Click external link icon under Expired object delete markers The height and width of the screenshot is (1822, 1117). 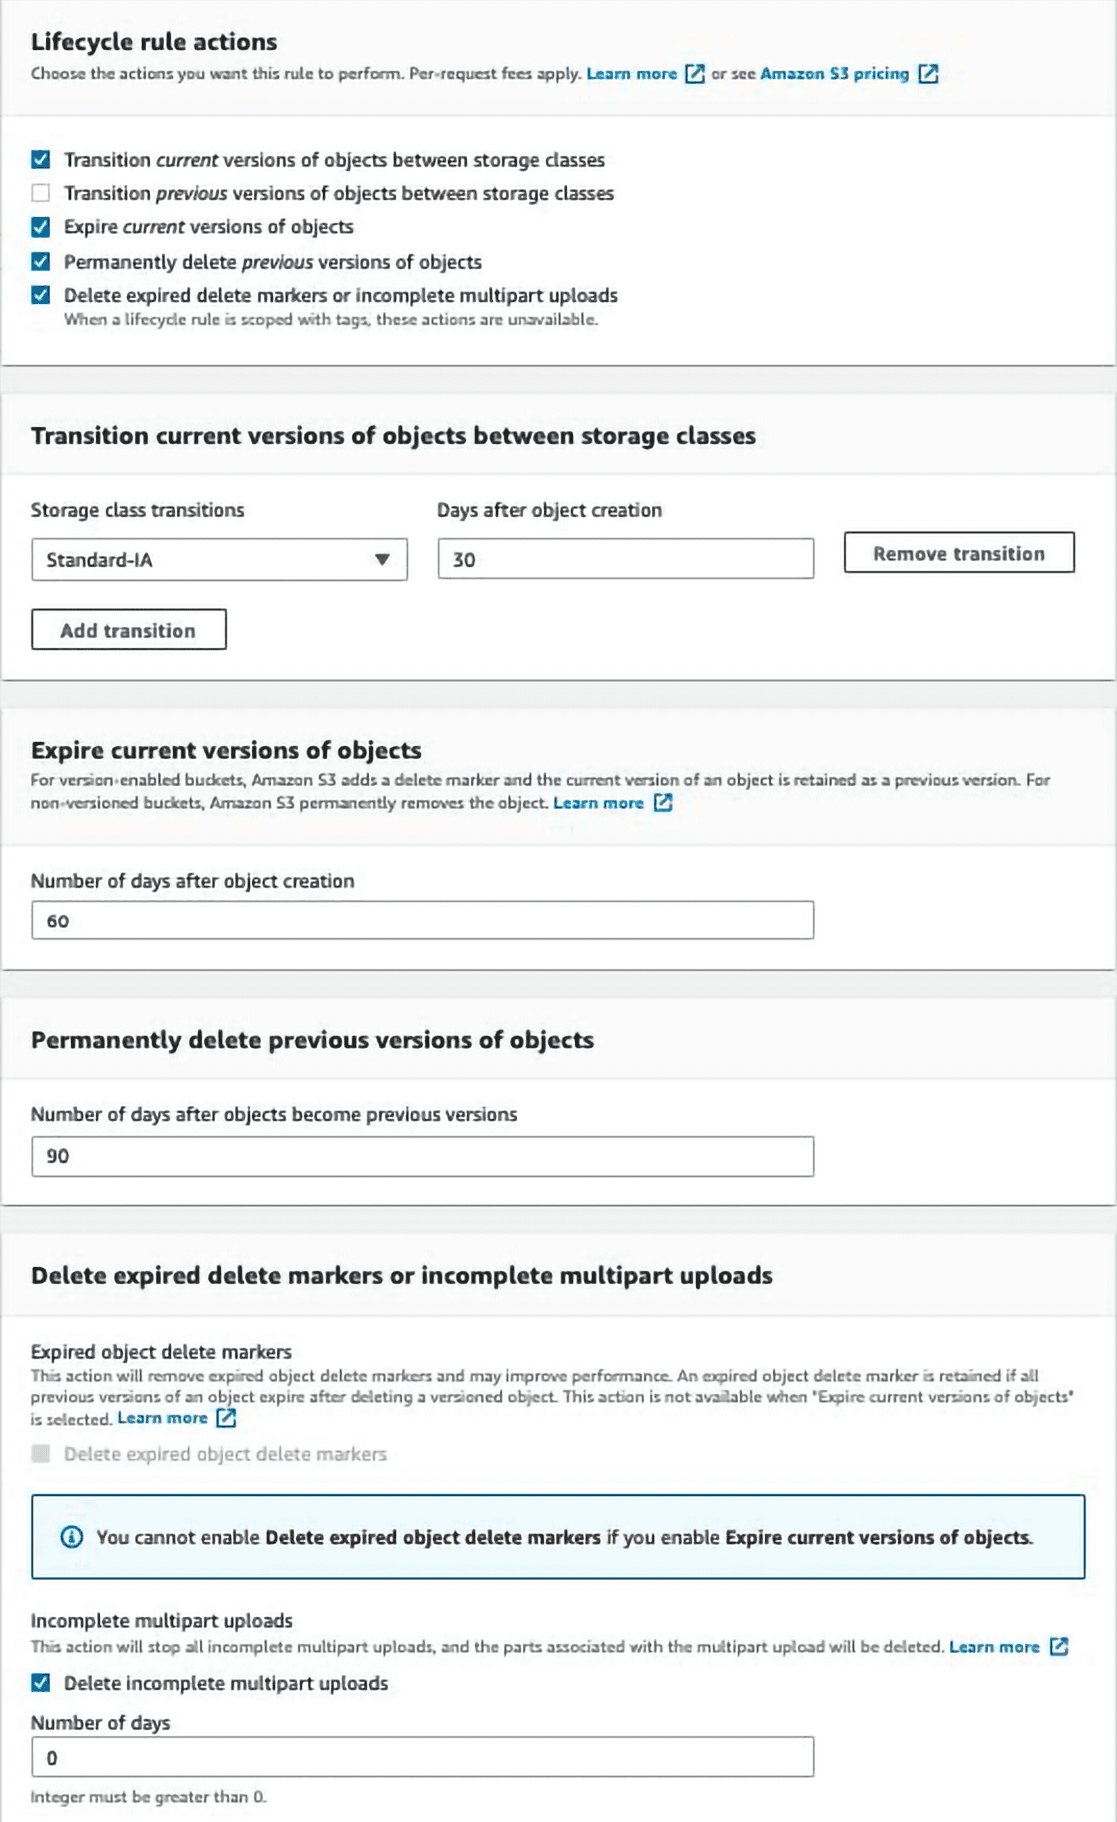point(227,1418)
